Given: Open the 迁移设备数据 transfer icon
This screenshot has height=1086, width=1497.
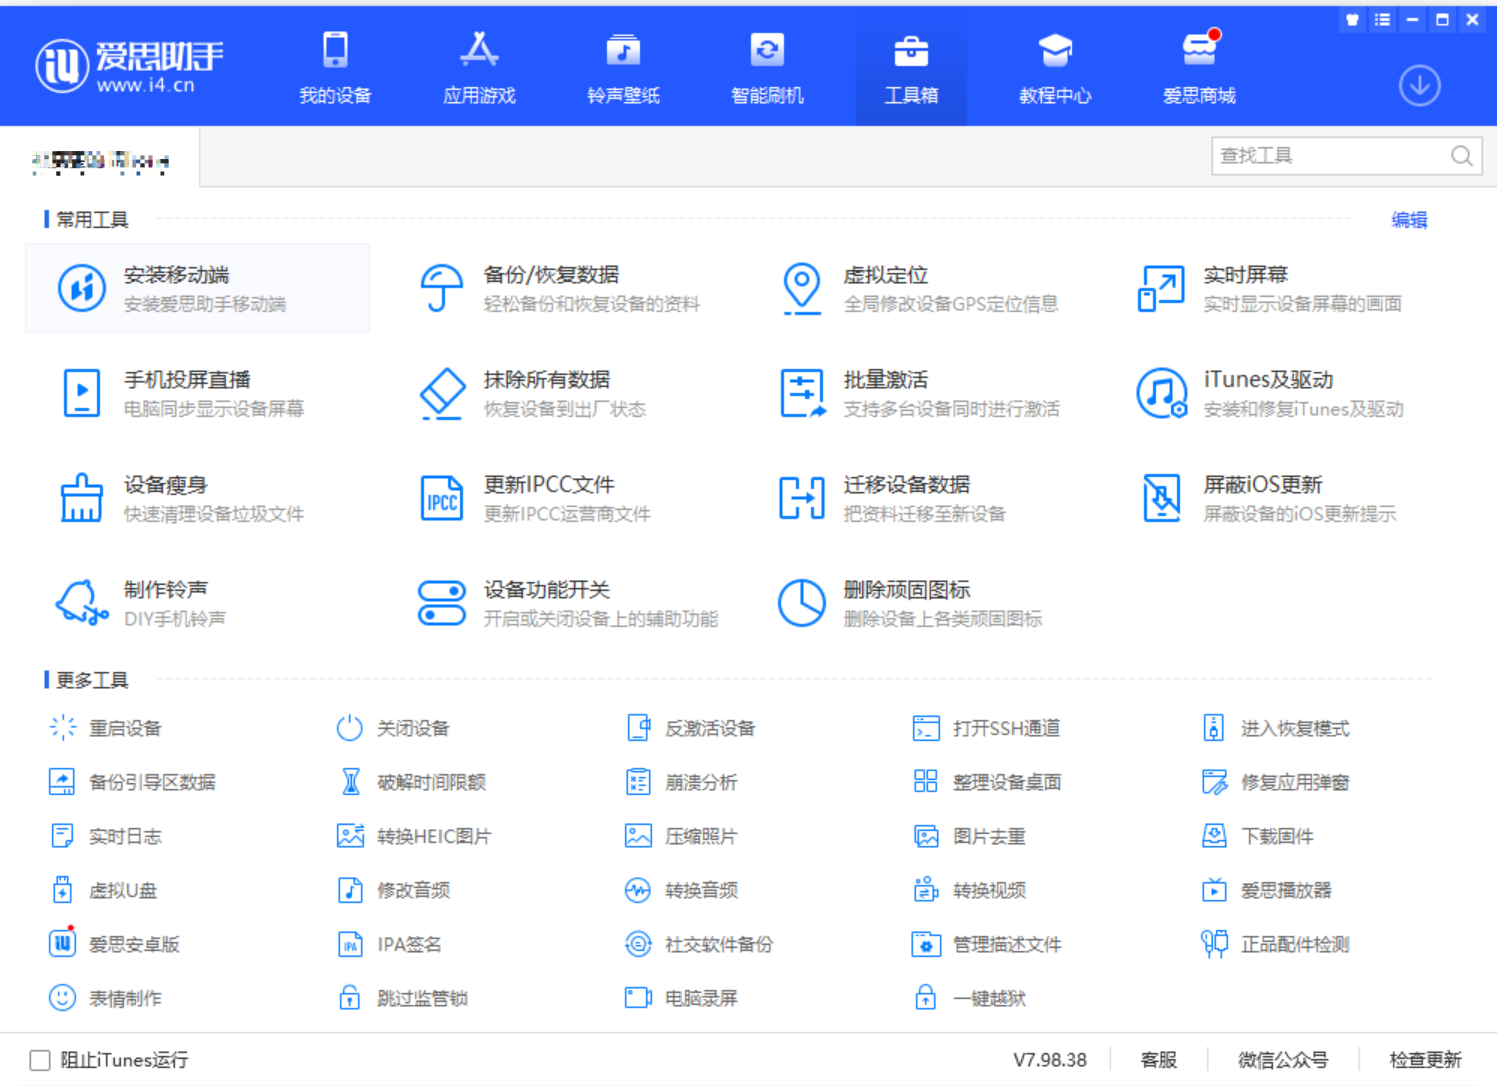Looking at the screenshot, I should click(802, 498).
